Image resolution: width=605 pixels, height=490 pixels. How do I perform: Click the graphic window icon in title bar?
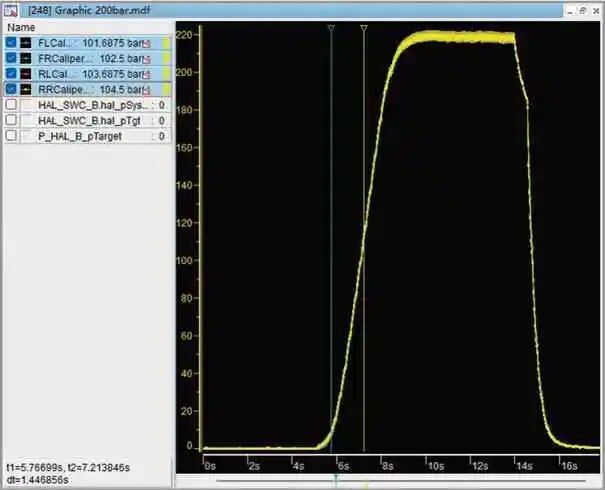(10, 11)
